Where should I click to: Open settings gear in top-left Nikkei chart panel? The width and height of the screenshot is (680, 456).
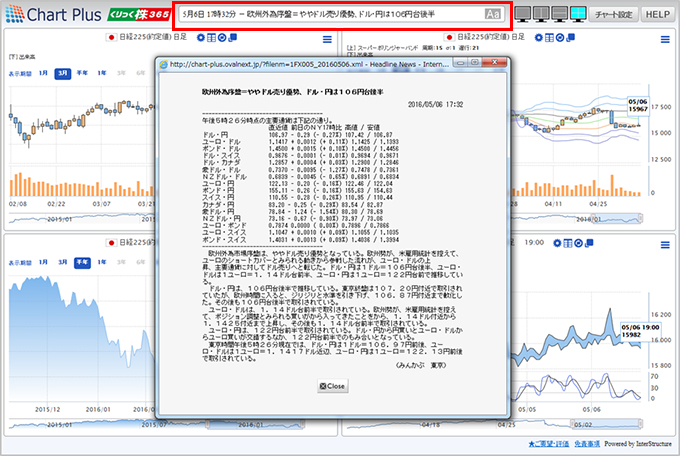(201, 38)
